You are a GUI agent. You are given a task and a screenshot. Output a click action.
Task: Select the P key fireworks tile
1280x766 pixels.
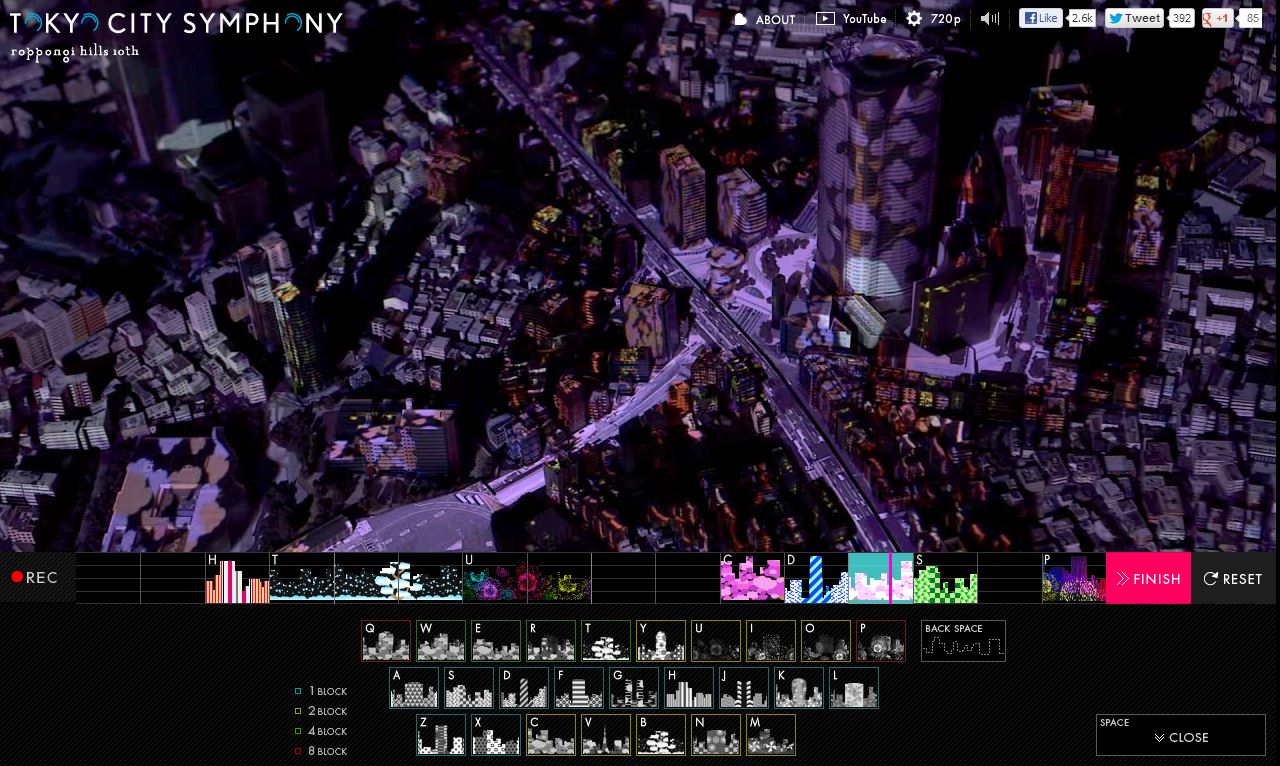[x=881, y=641]
